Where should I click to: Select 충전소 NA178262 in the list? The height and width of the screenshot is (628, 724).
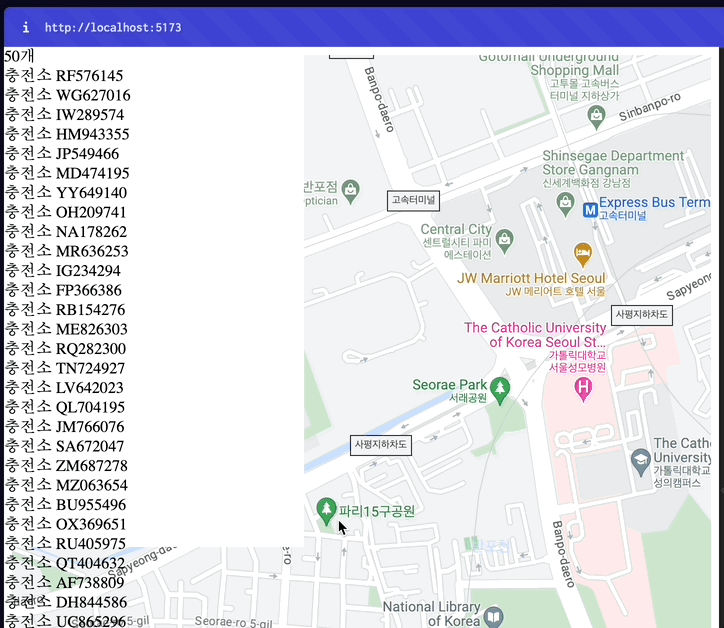(66, 231)
